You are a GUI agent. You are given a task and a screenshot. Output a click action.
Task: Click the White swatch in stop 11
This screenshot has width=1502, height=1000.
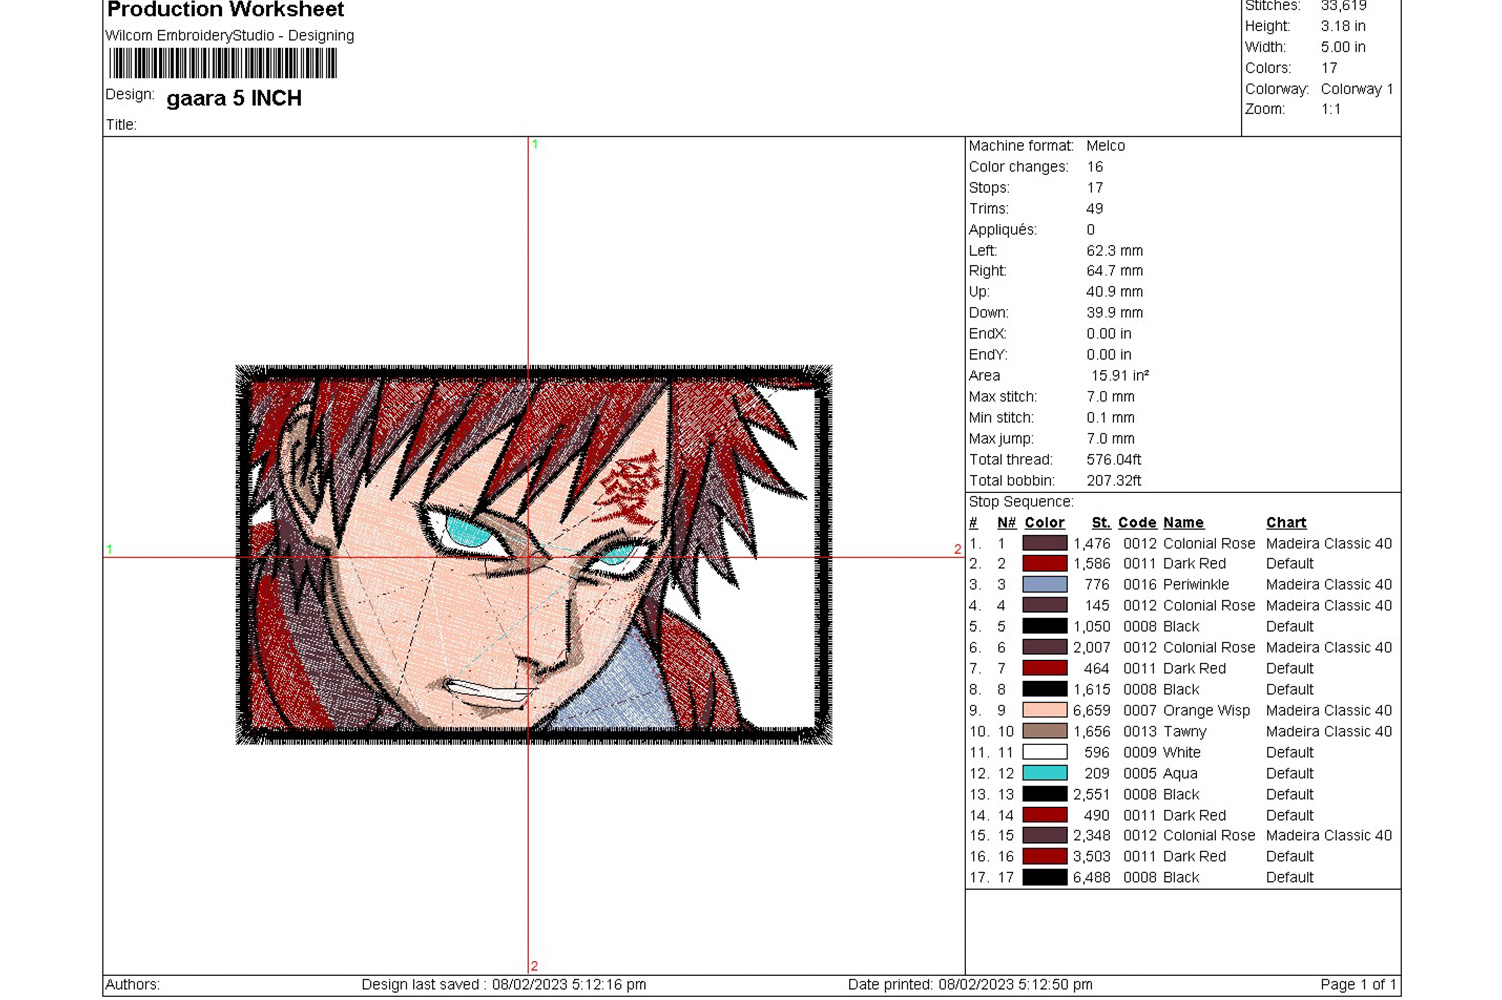(x=1045, y=753)
